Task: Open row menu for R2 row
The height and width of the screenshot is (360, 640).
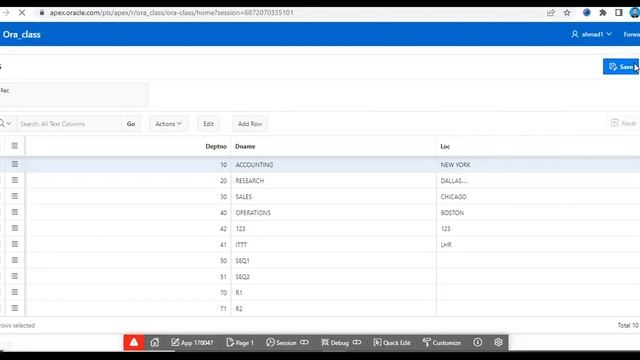Action: pyautogui.click(x=15, y=308)
